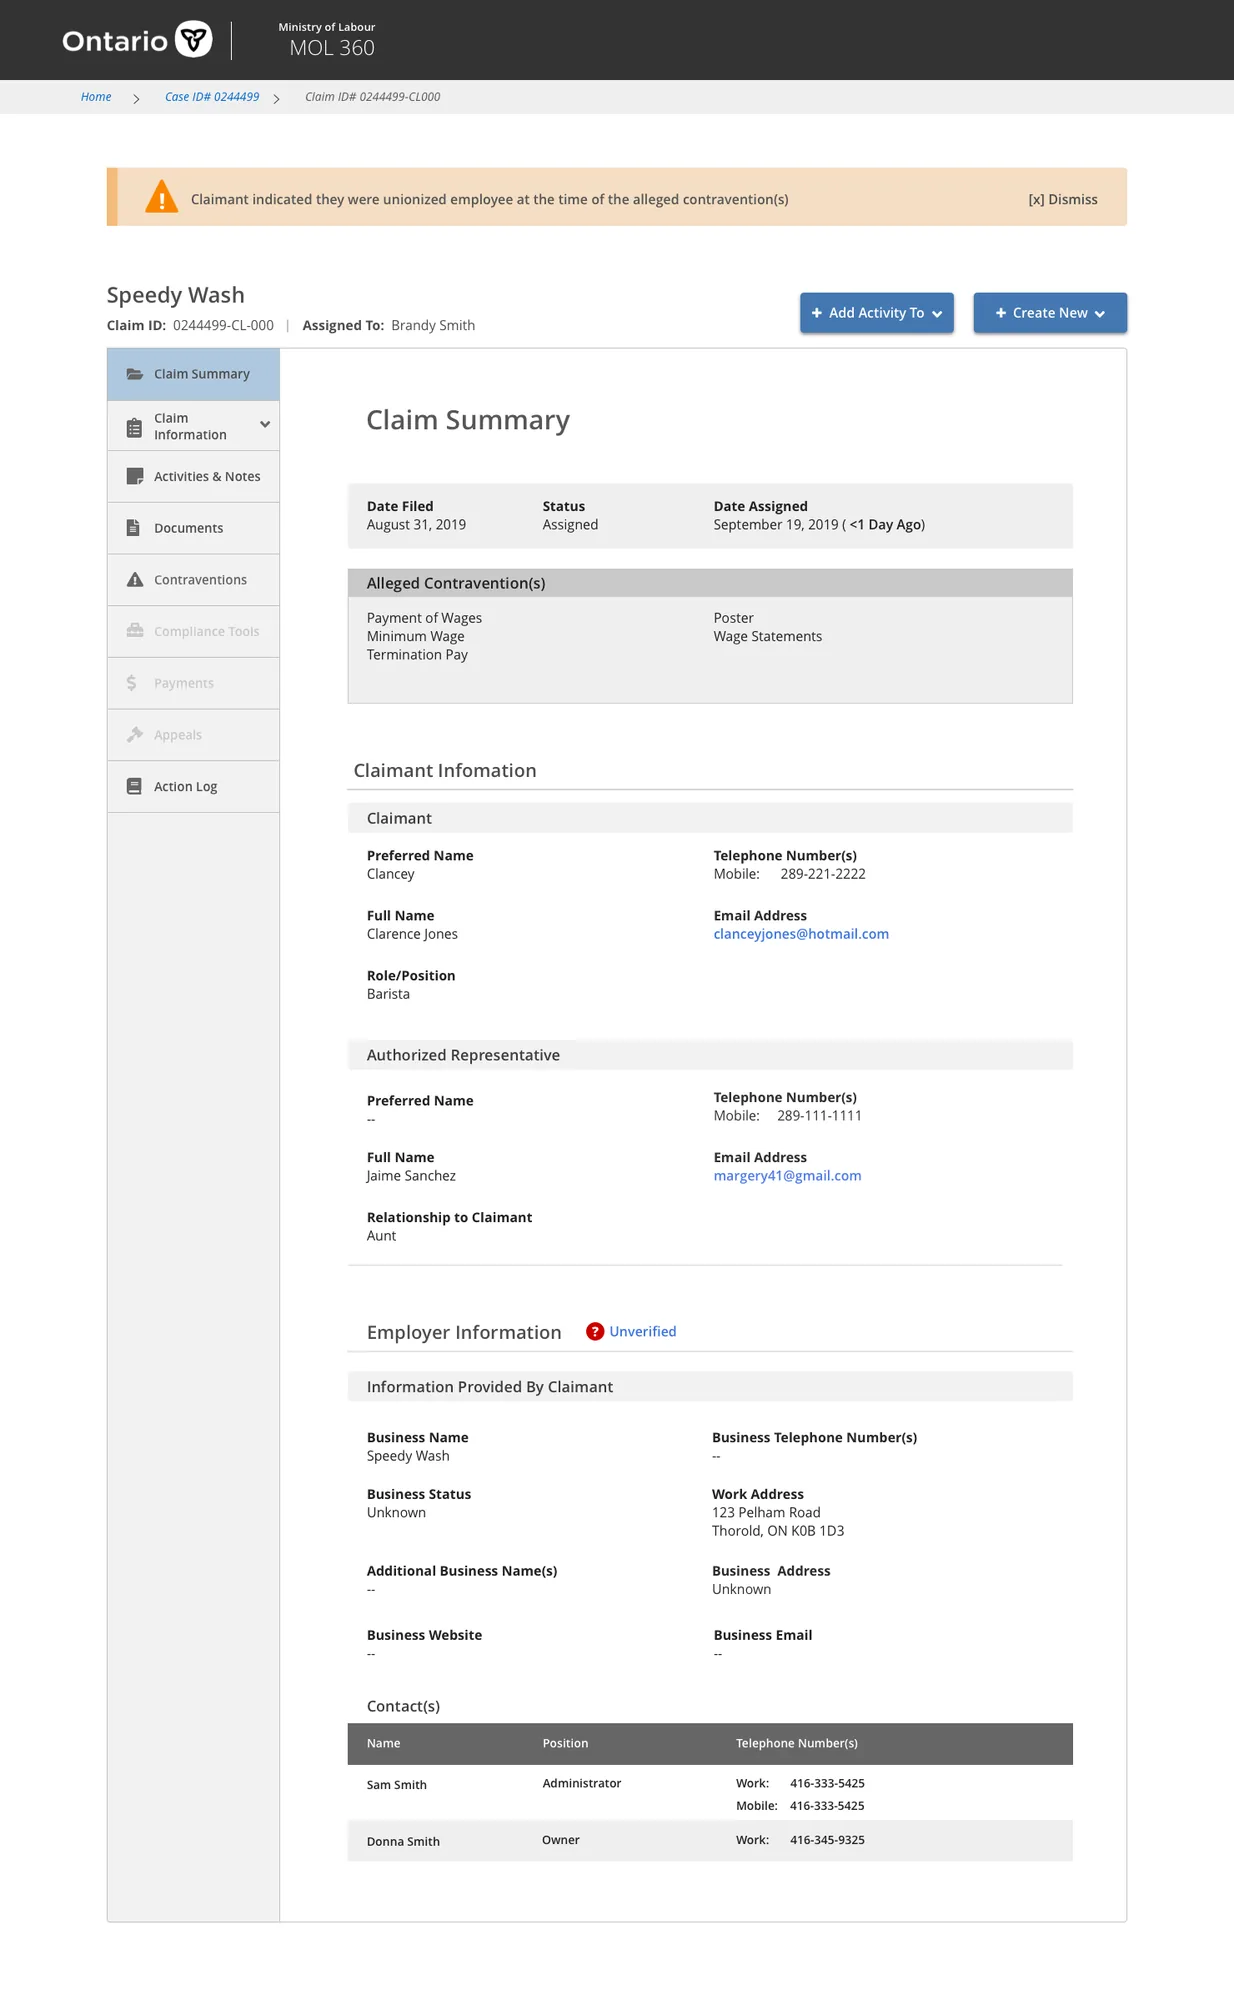
Task: Select the Donna Smith contact row
Action: [x=710, y=1841]
